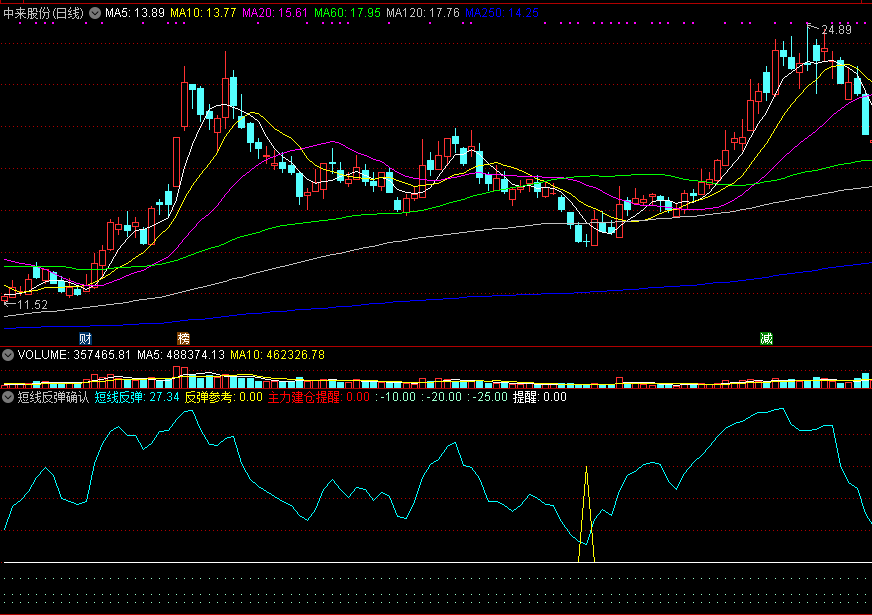Click the :-25.00 reference value

click(488, 397)
